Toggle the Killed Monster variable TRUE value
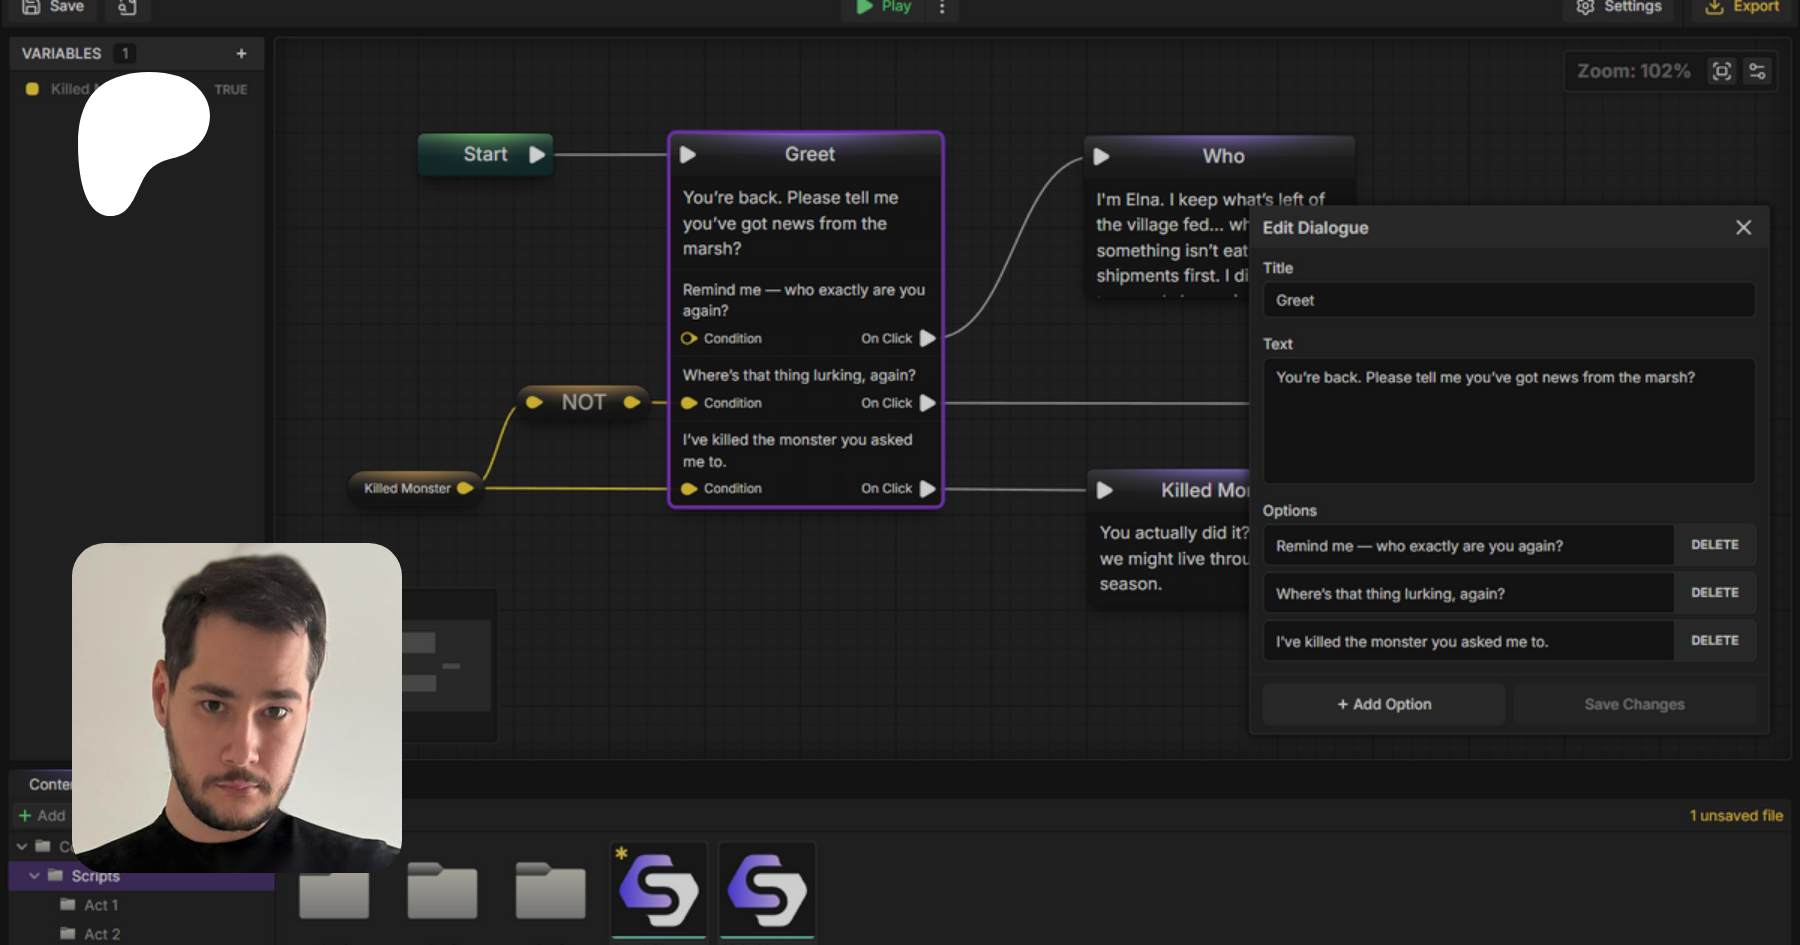 pyautogui.click(x=230, y=90)
